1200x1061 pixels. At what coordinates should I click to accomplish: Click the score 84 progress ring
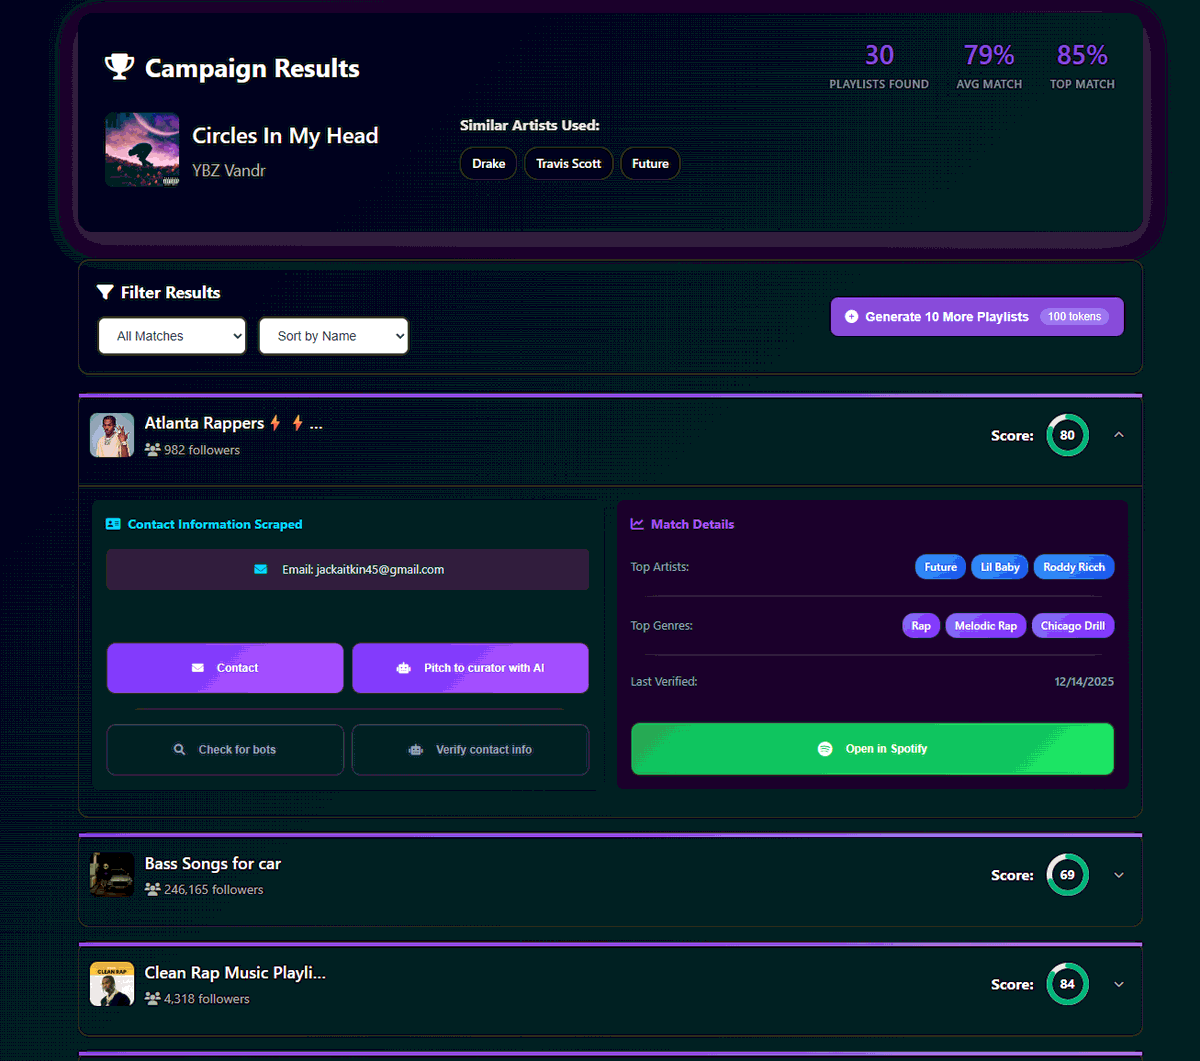pos(1067,984)
